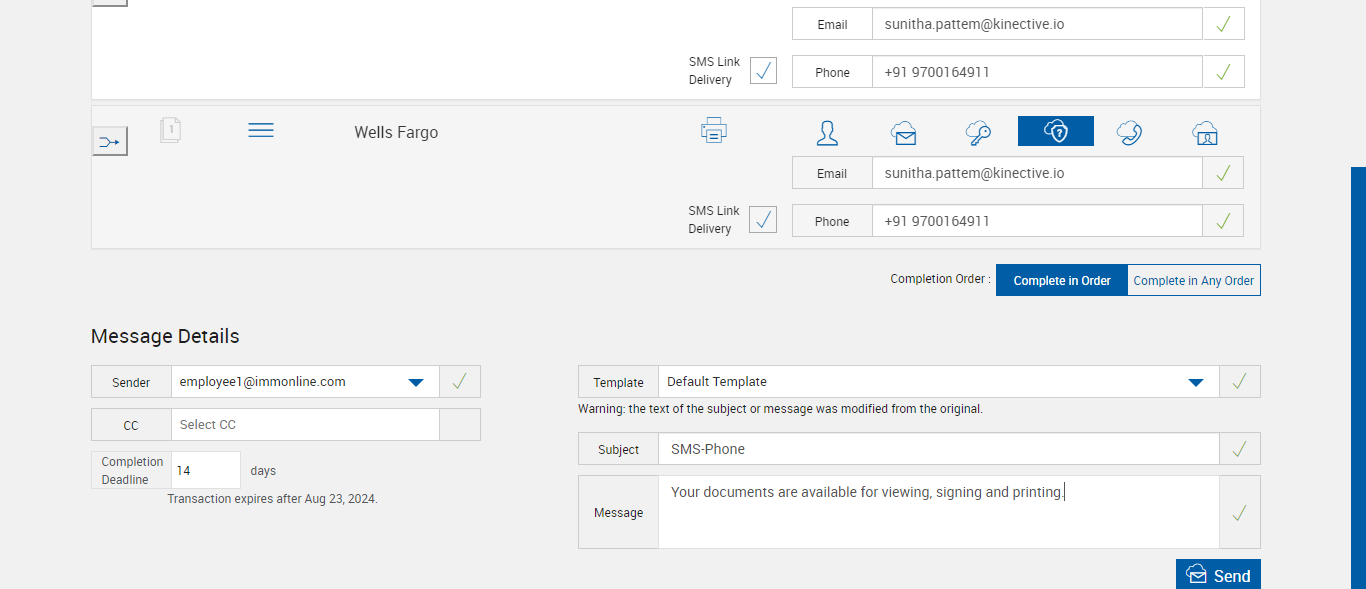Open the Sender email dropdown
This screenshot has height=589, width=1366.
point(416,382)
